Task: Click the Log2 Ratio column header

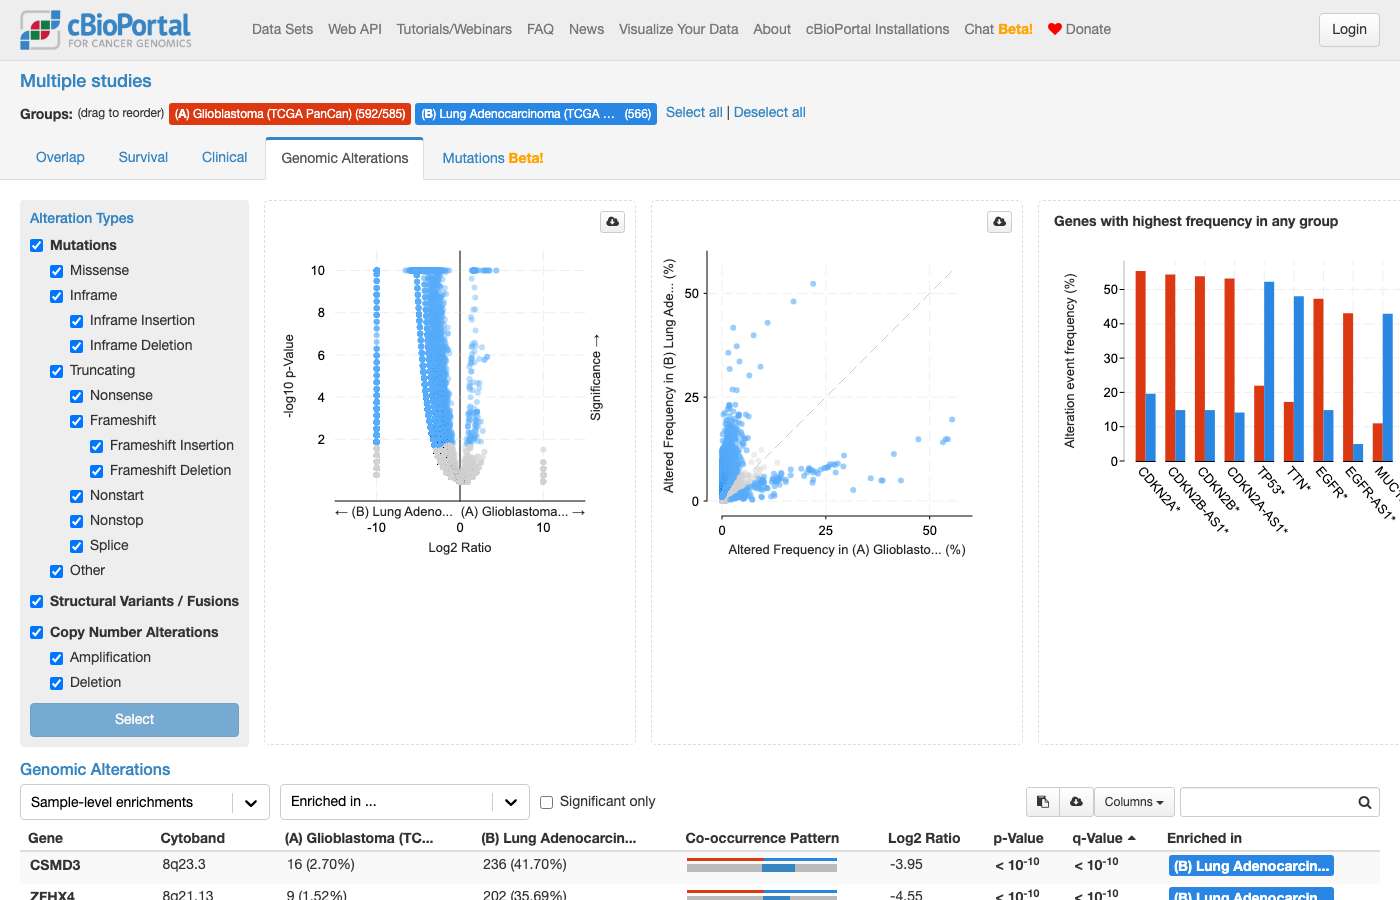Action: 924,838
